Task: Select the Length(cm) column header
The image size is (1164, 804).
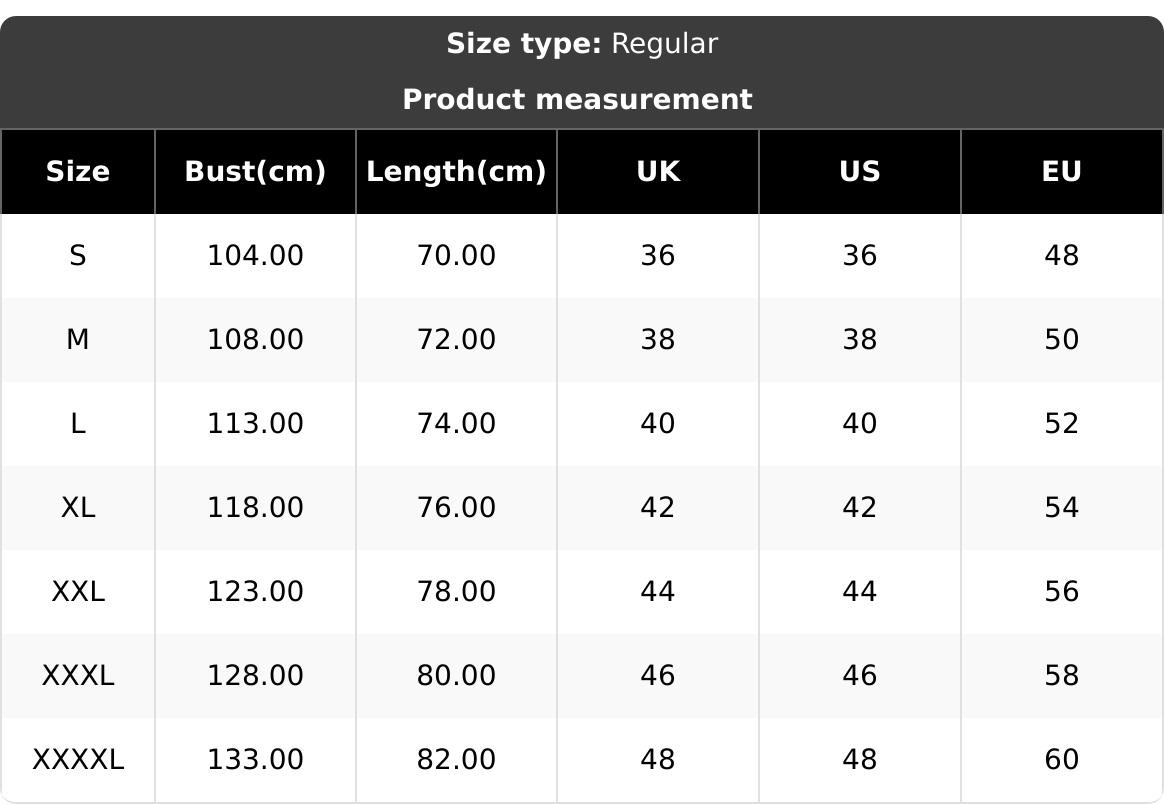Action: click(x=456, y=172)
